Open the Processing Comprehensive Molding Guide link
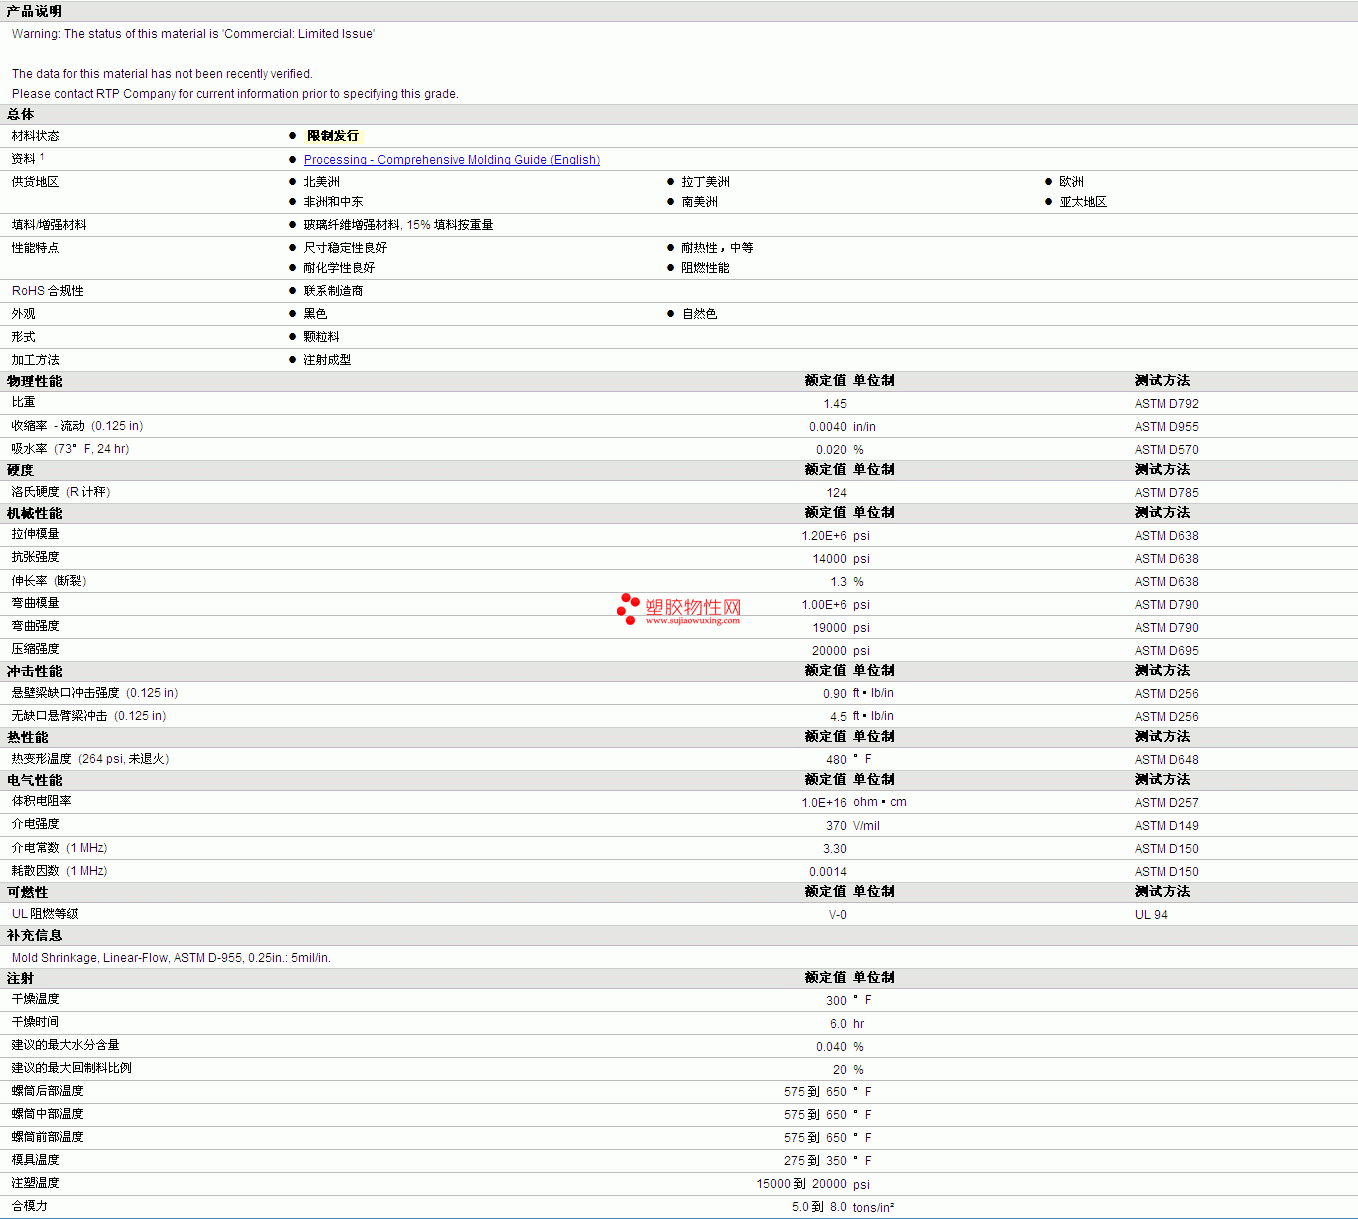The height and width of the screenshot is (1219, 1358). [x=451, y=160]
